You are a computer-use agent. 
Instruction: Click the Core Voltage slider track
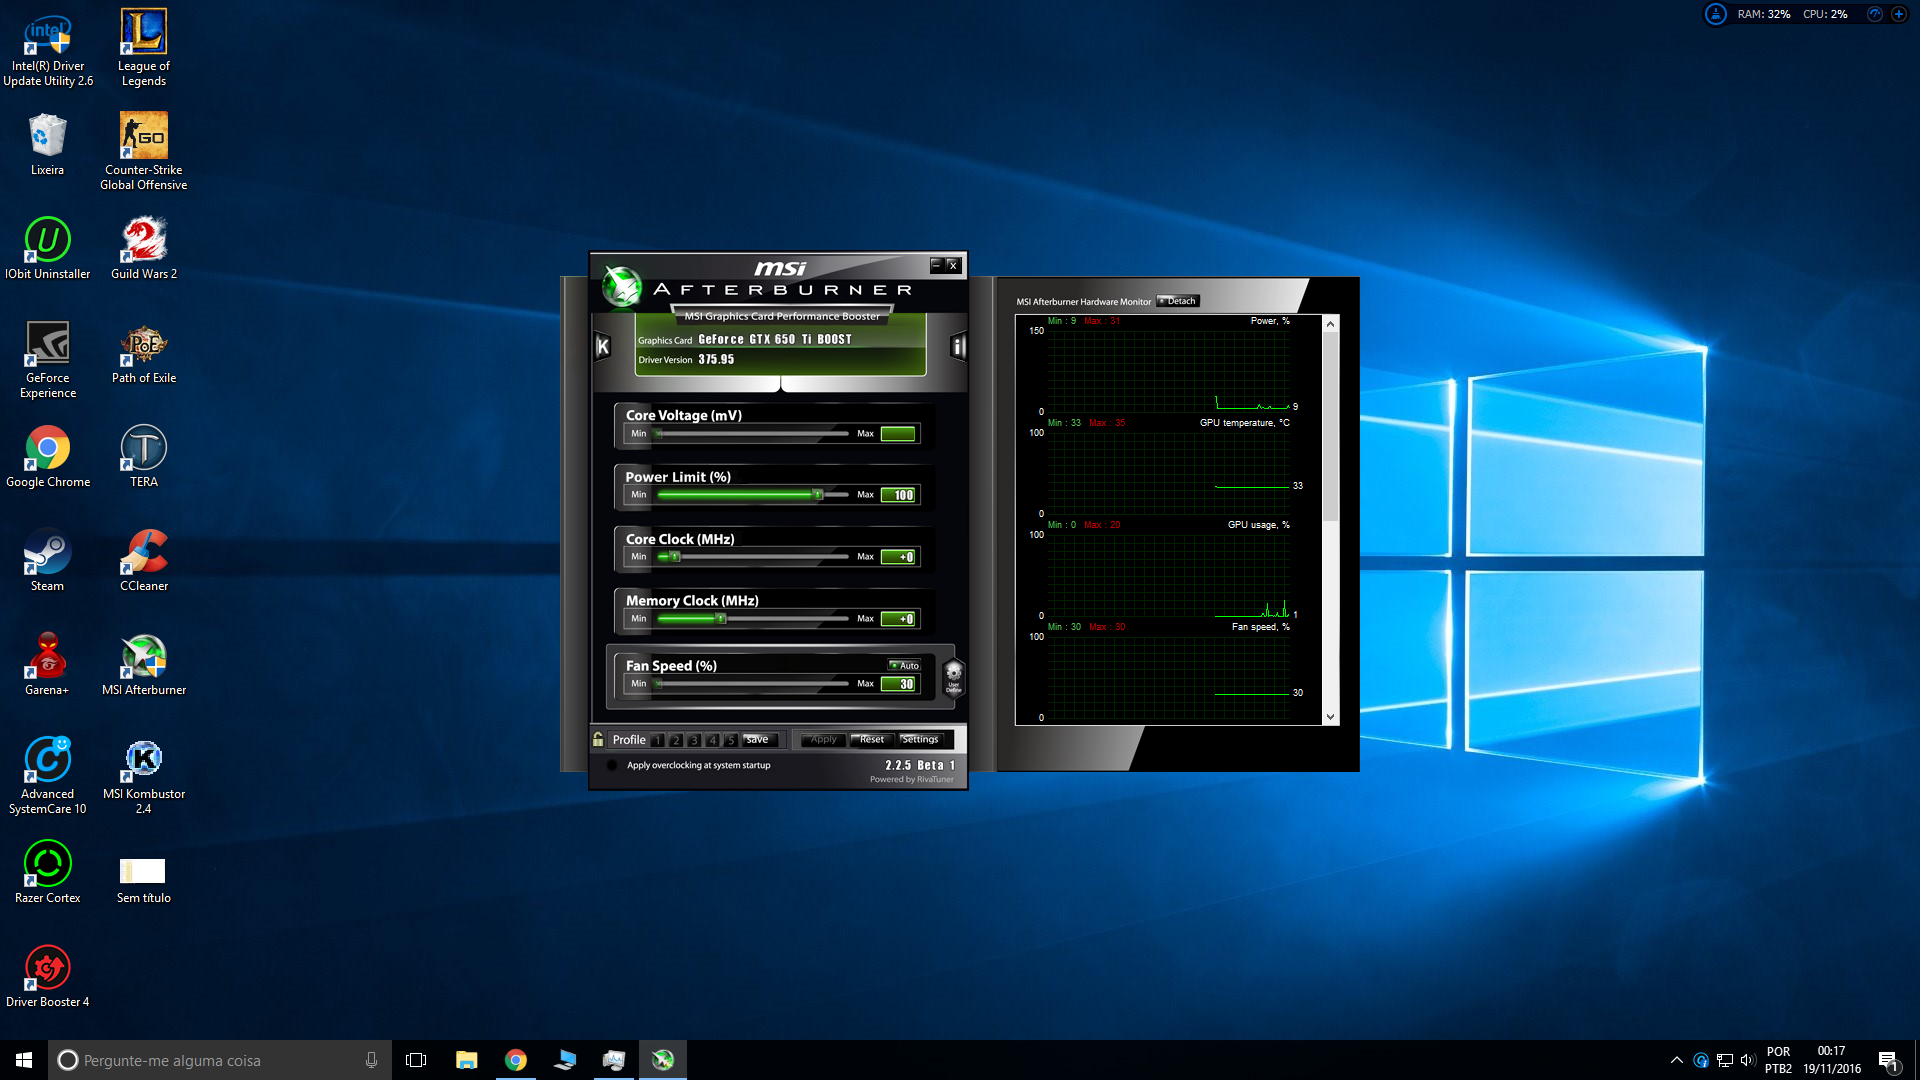click(752, 434)
